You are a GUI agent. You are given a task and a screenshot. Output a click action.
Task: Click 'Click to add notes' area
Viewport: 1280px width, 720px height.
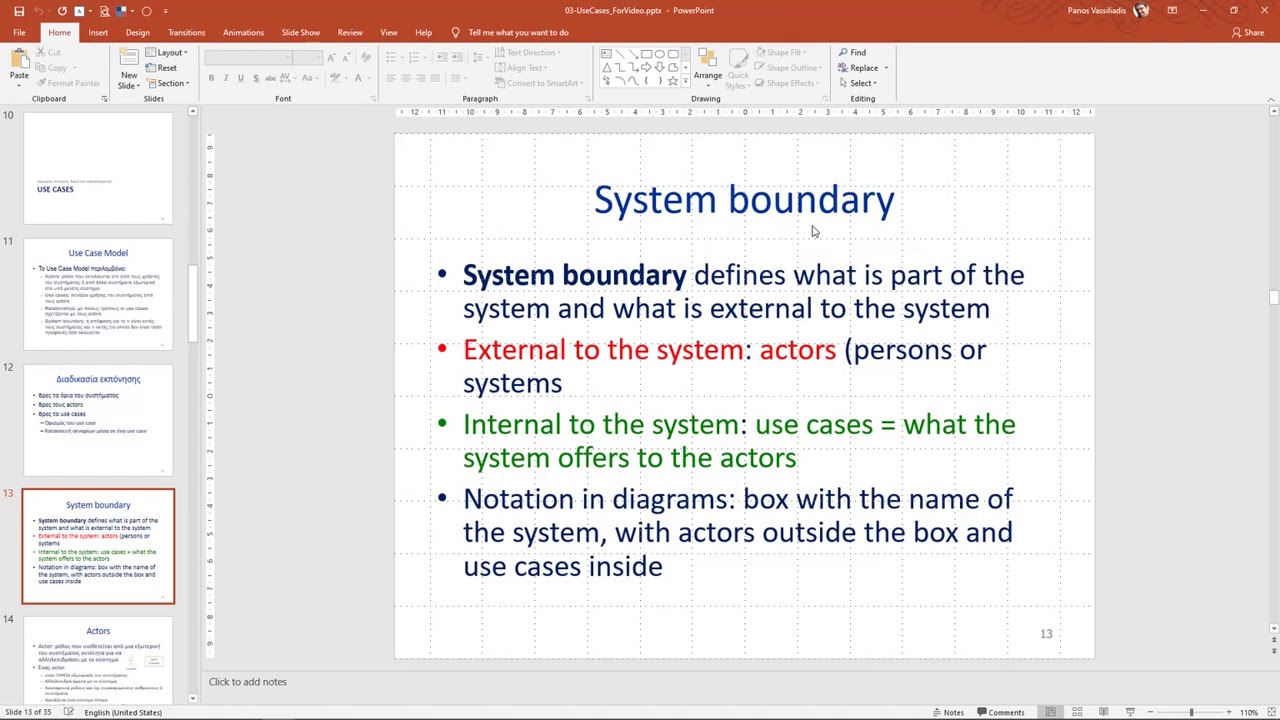pos(248,682)
